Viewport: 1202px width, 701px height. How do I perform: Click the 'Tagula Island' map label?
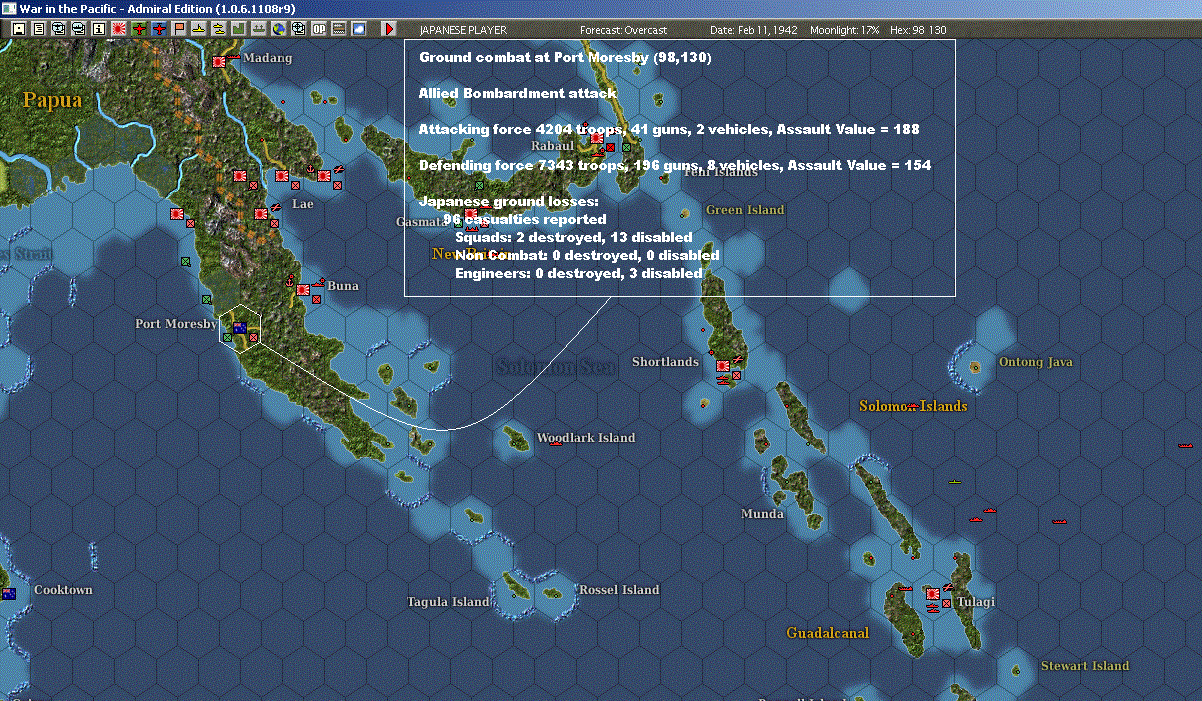[448, 602]
